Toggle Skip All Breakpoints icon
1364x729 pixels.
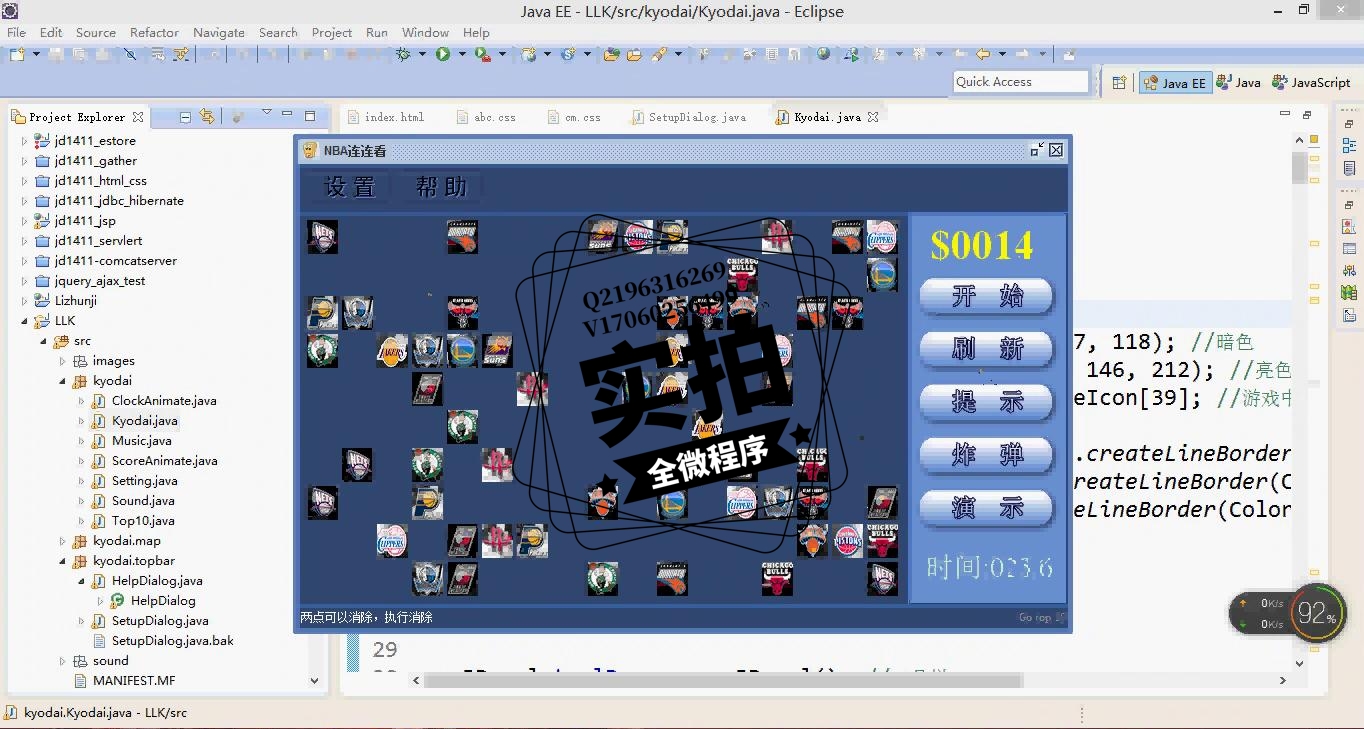tap(130, 54)
